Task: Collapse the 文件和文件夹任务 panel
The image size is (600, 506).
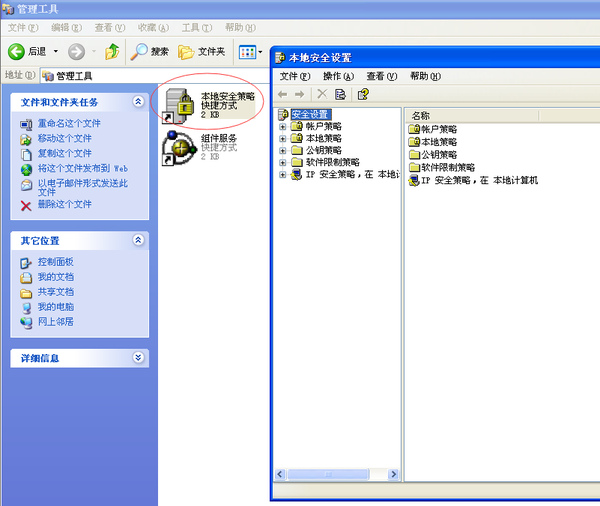Action: (x=138, y=101)
